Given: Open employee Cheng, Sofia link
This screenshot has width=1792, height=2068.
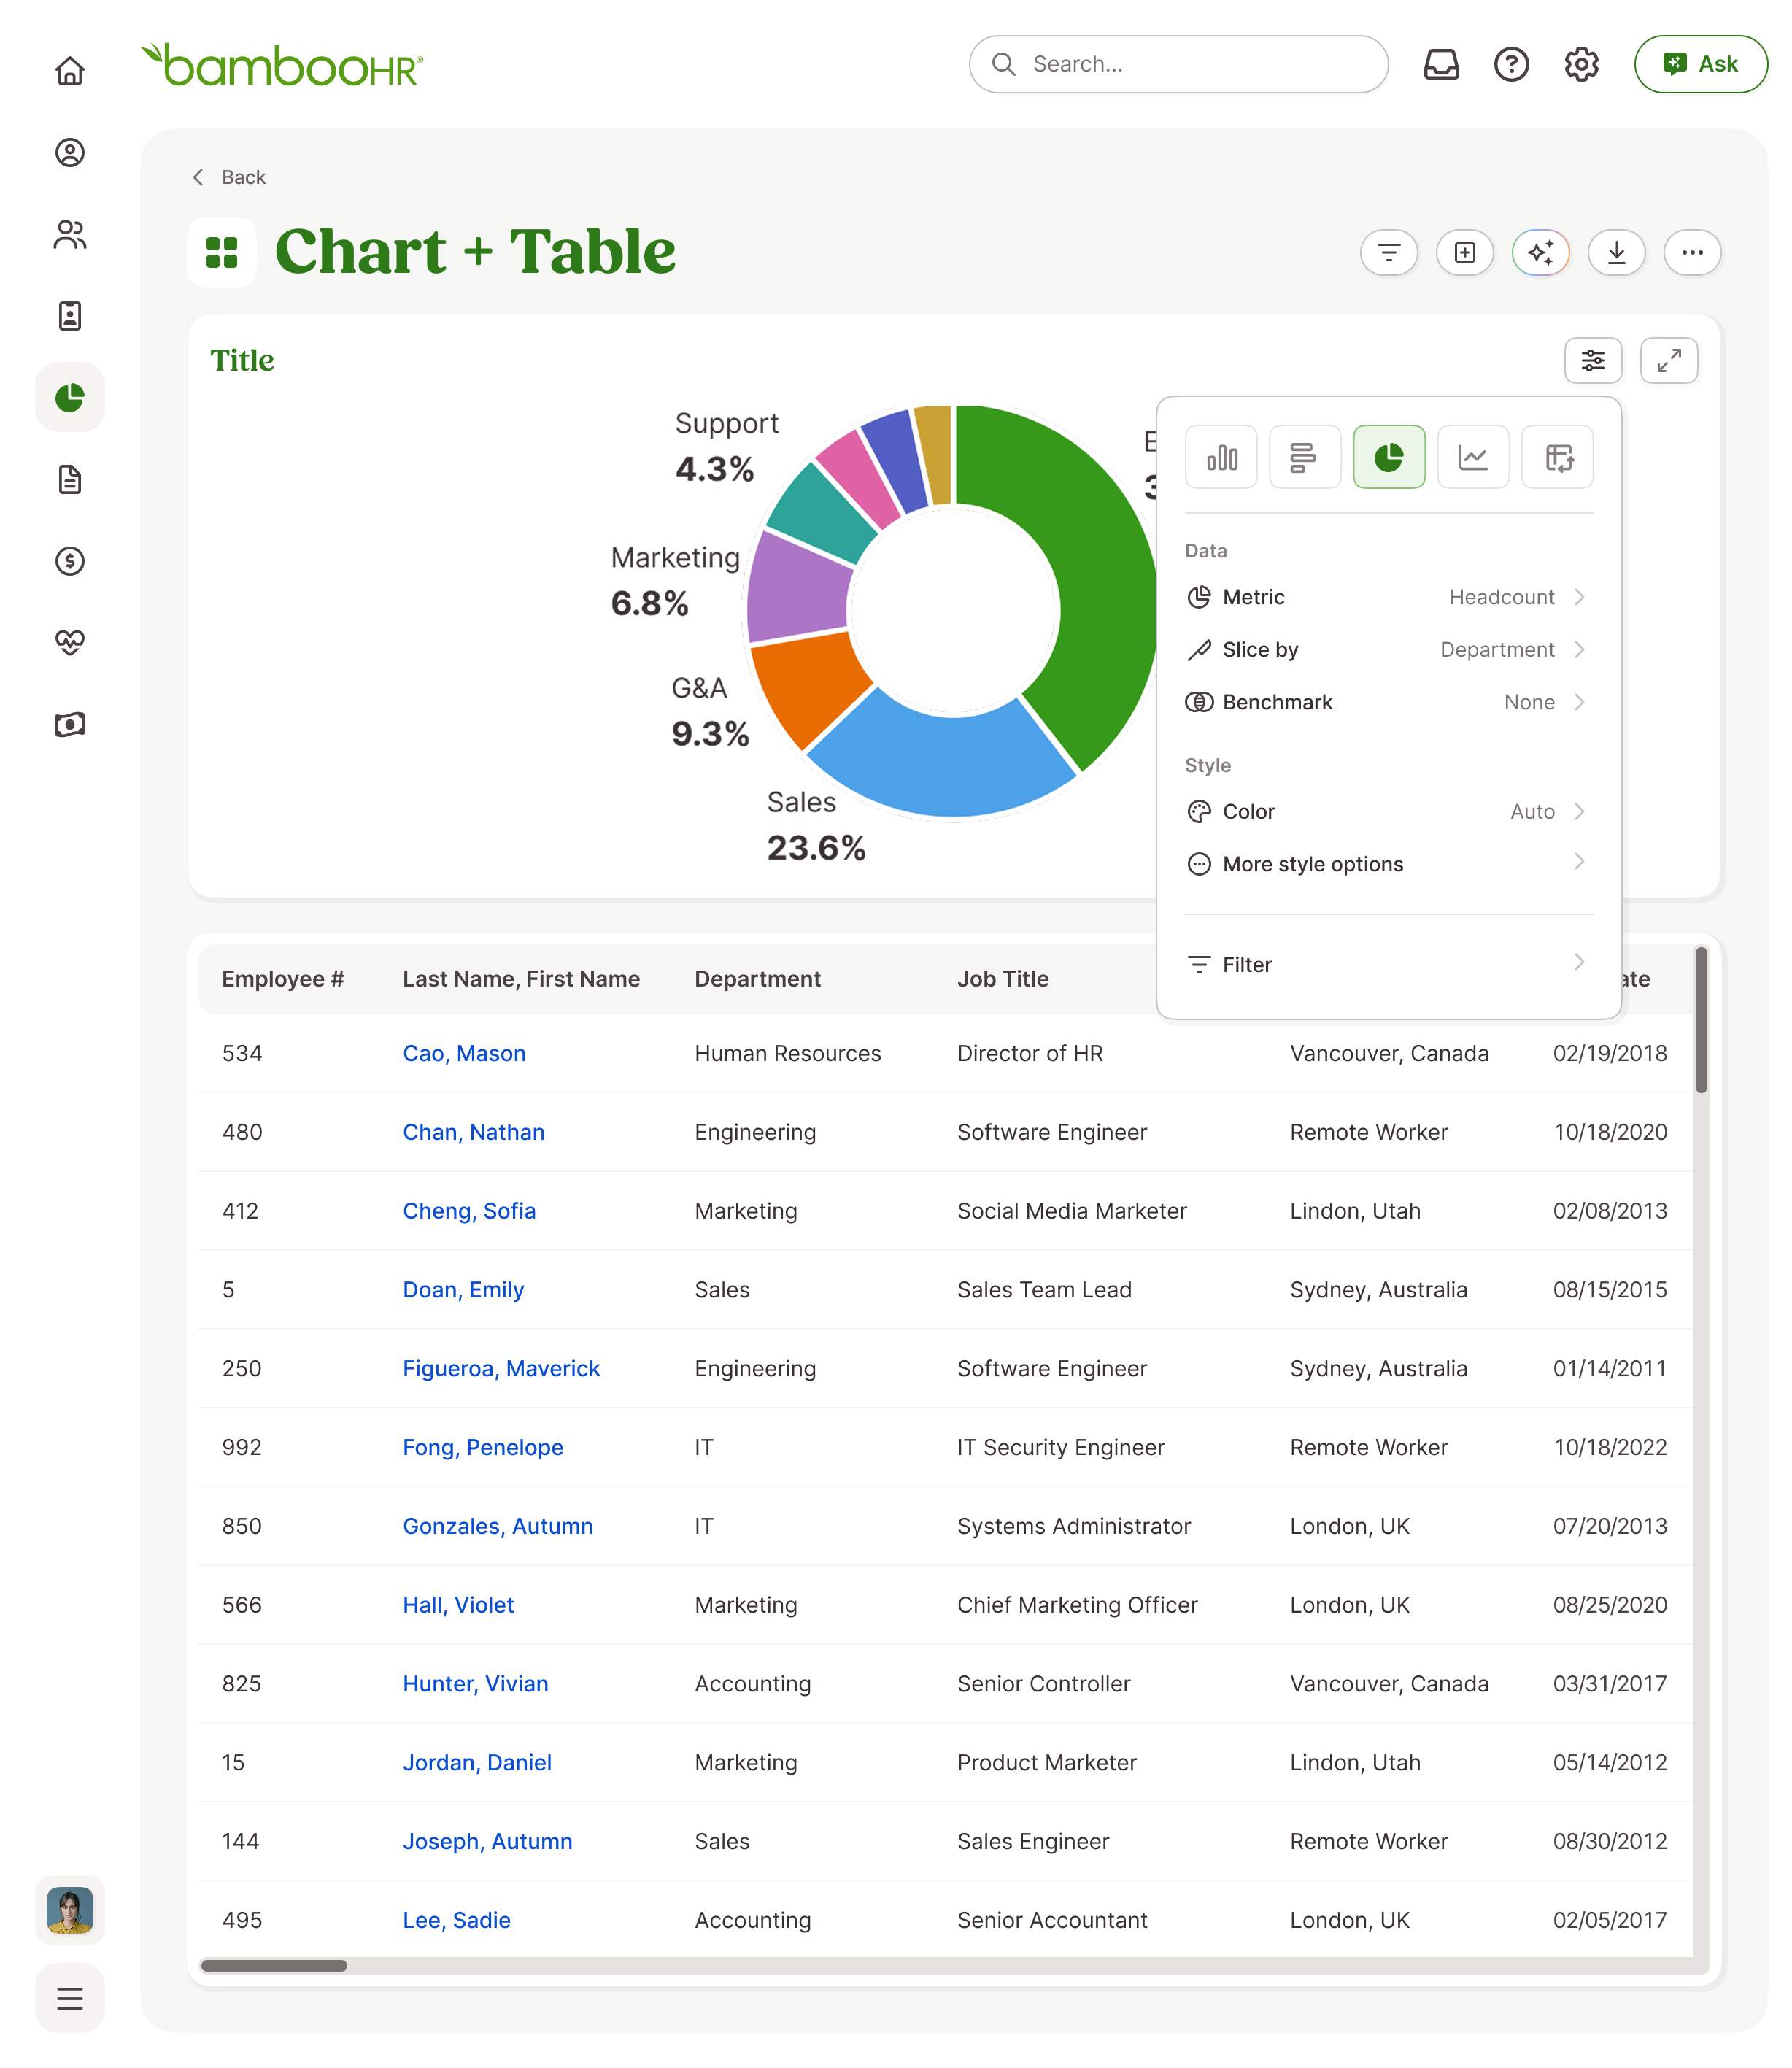Looking at the screenshot, I should (x=469, y=1211).
